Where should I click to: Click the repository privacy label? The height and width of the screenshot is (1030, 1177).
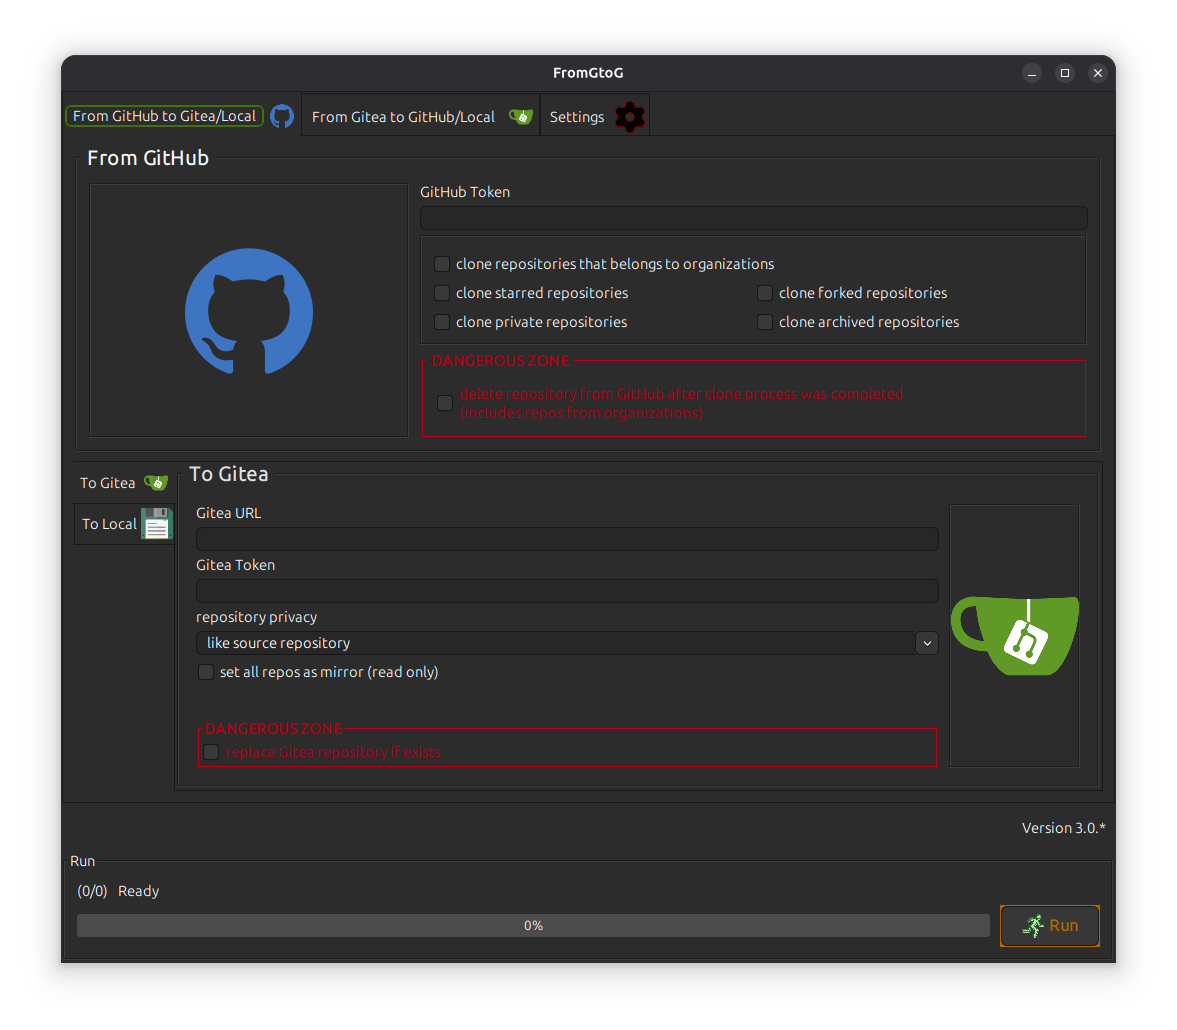pos(257,617)
